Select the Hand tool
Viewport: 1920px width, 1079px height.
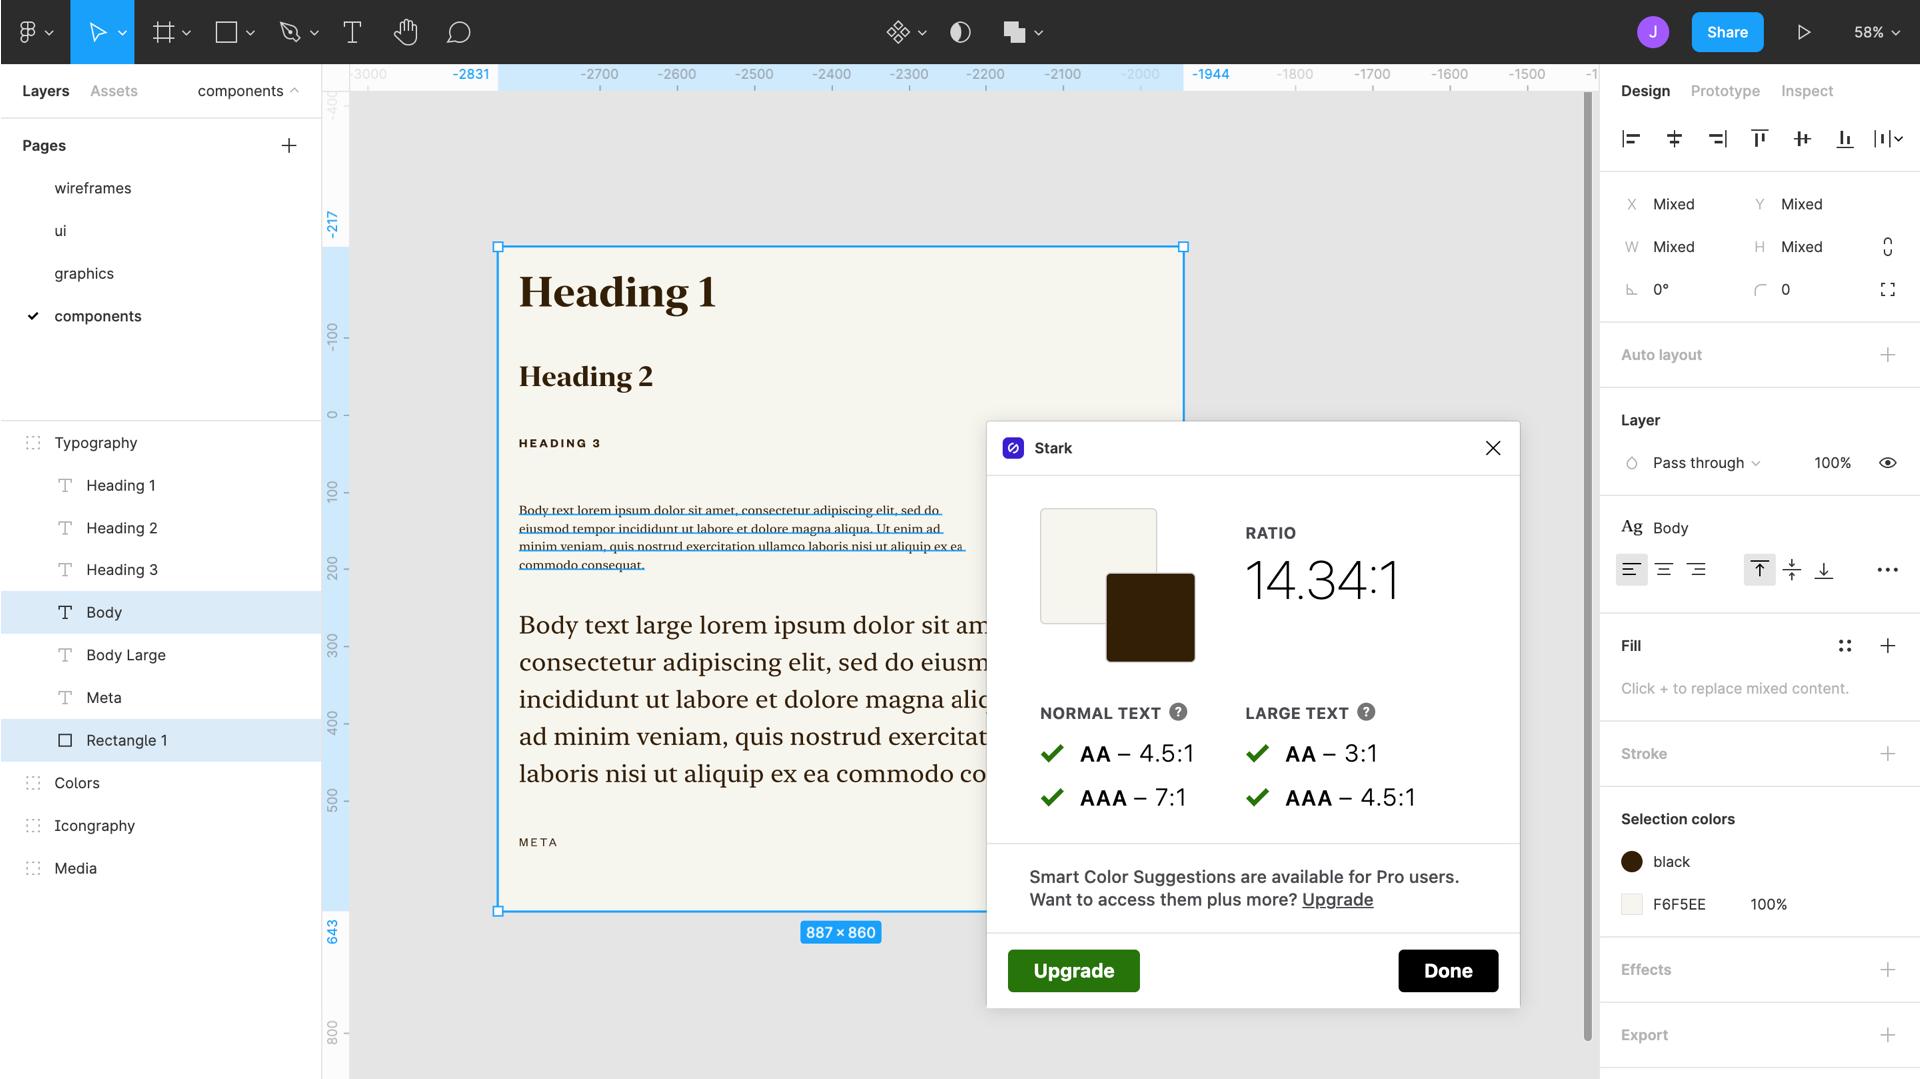tap(406, 32)
